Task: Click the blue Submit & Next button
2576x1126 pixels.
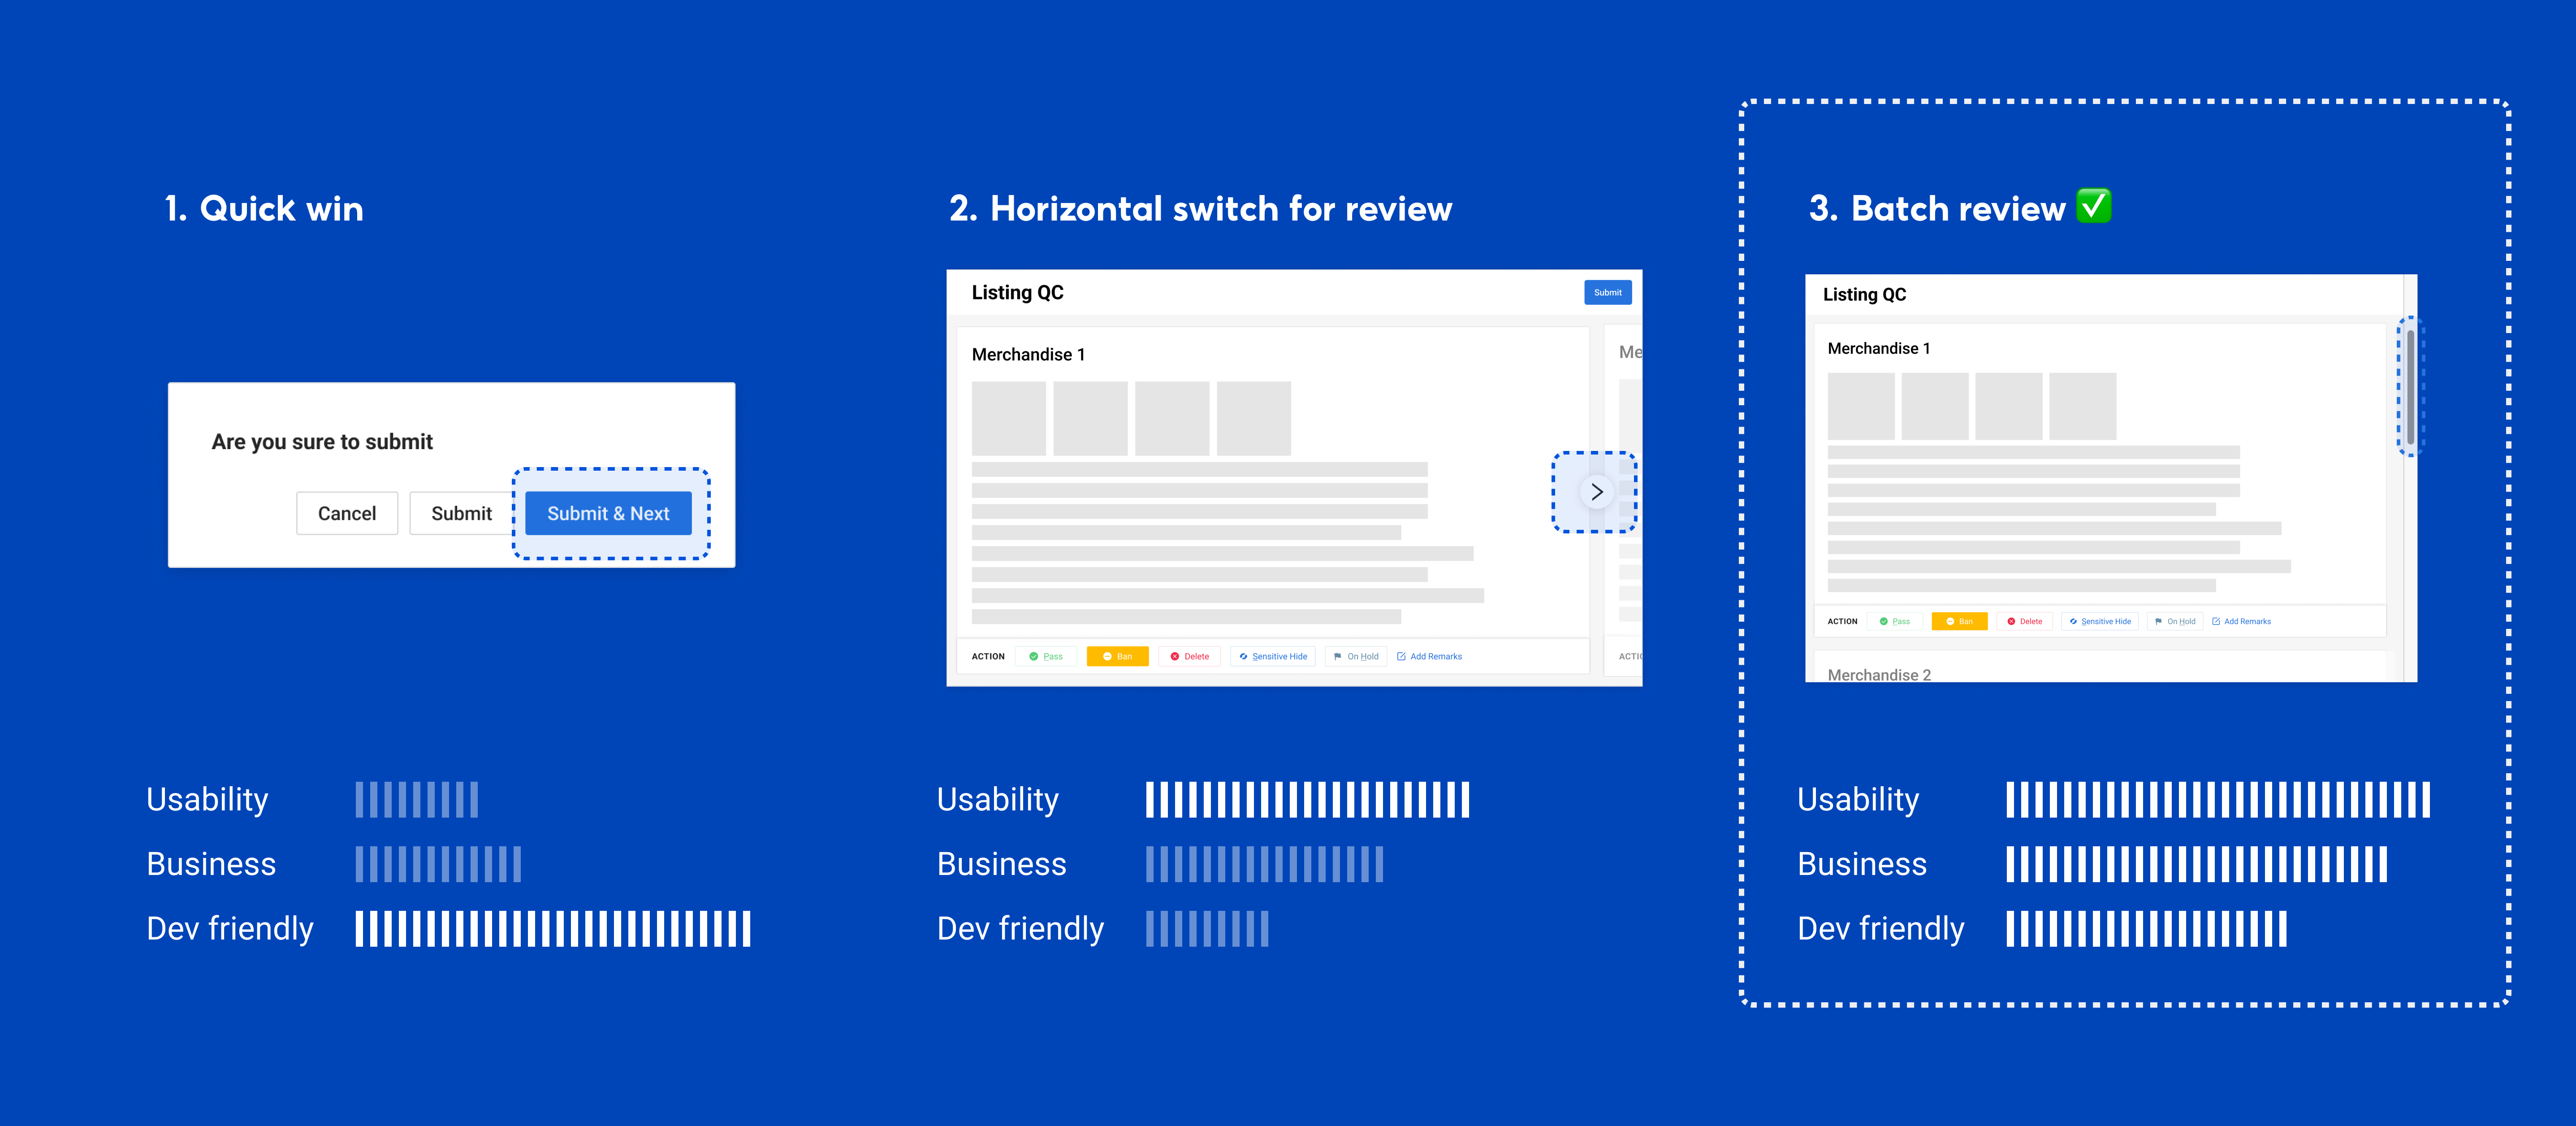Action: point(608,513)
